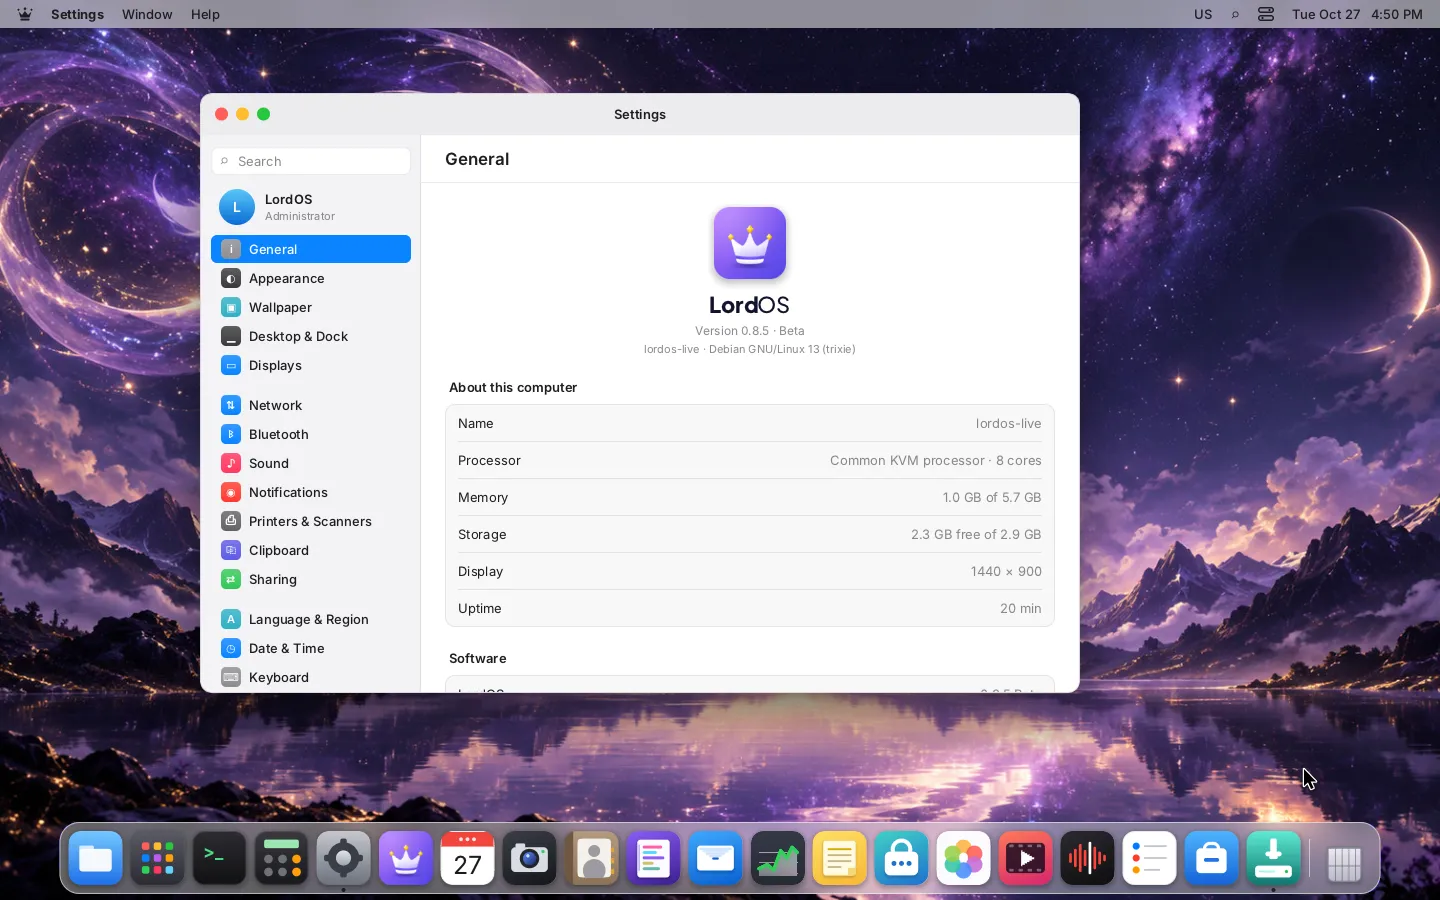This screenshot has height=900, width=1440.
Task: Open the Settings menu in menu bar
Action: click(x=77, y=14)
